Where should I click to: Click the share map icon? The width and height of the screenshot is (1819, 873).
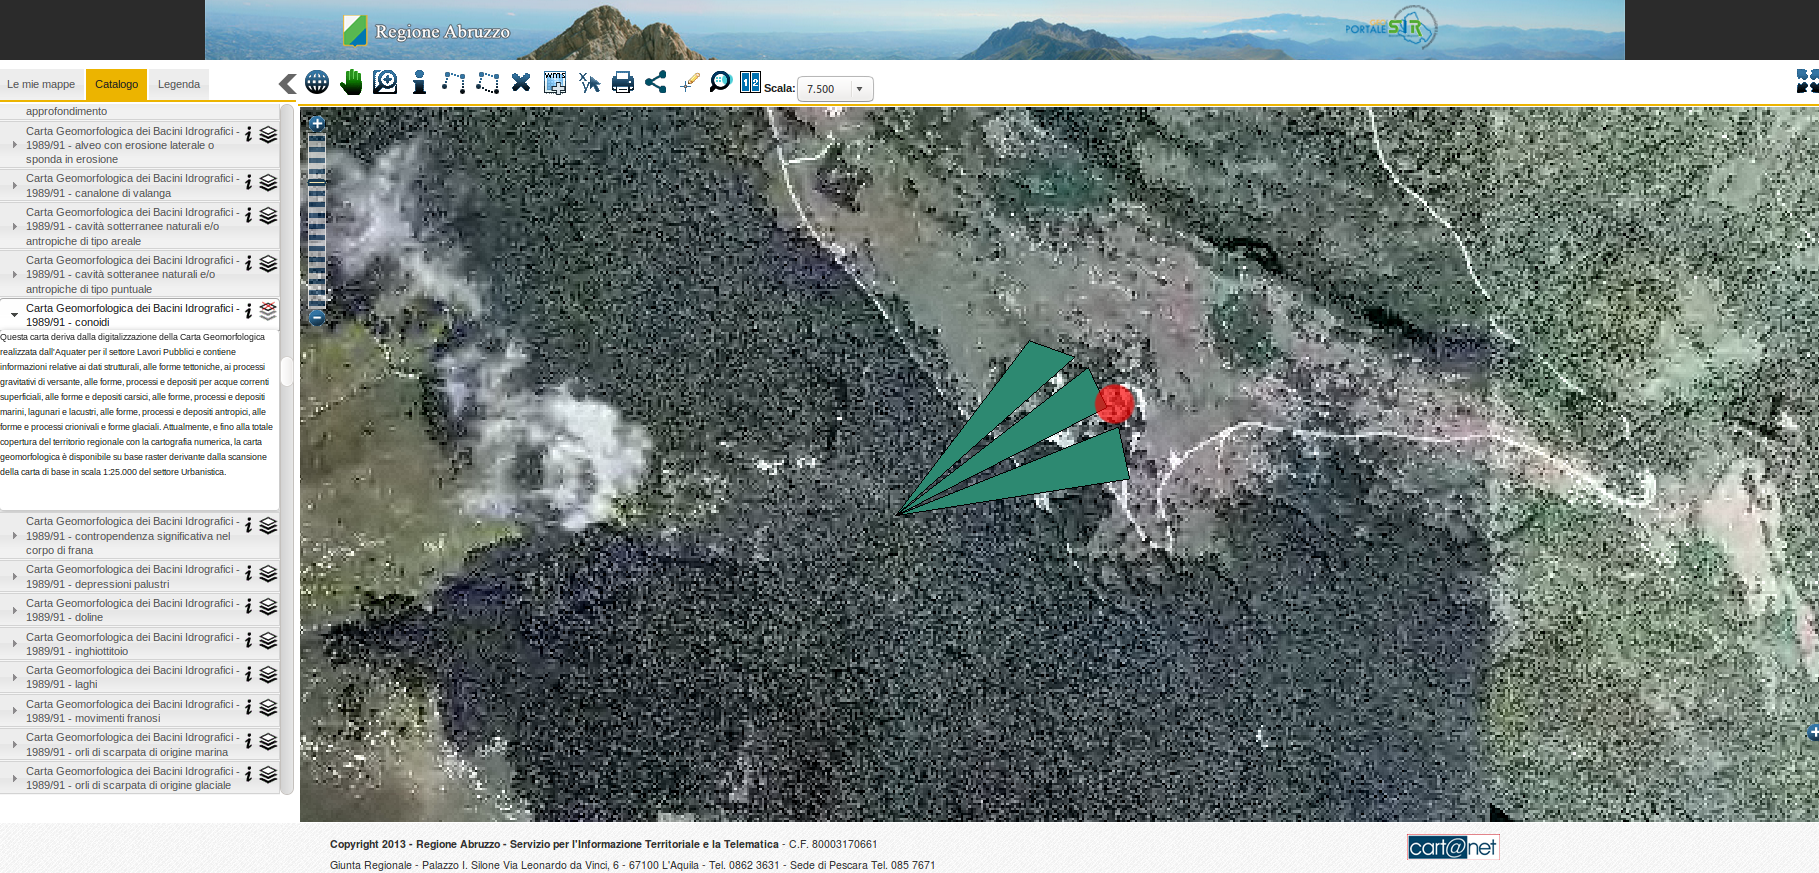pyautogui.click(x=656, y=83)
